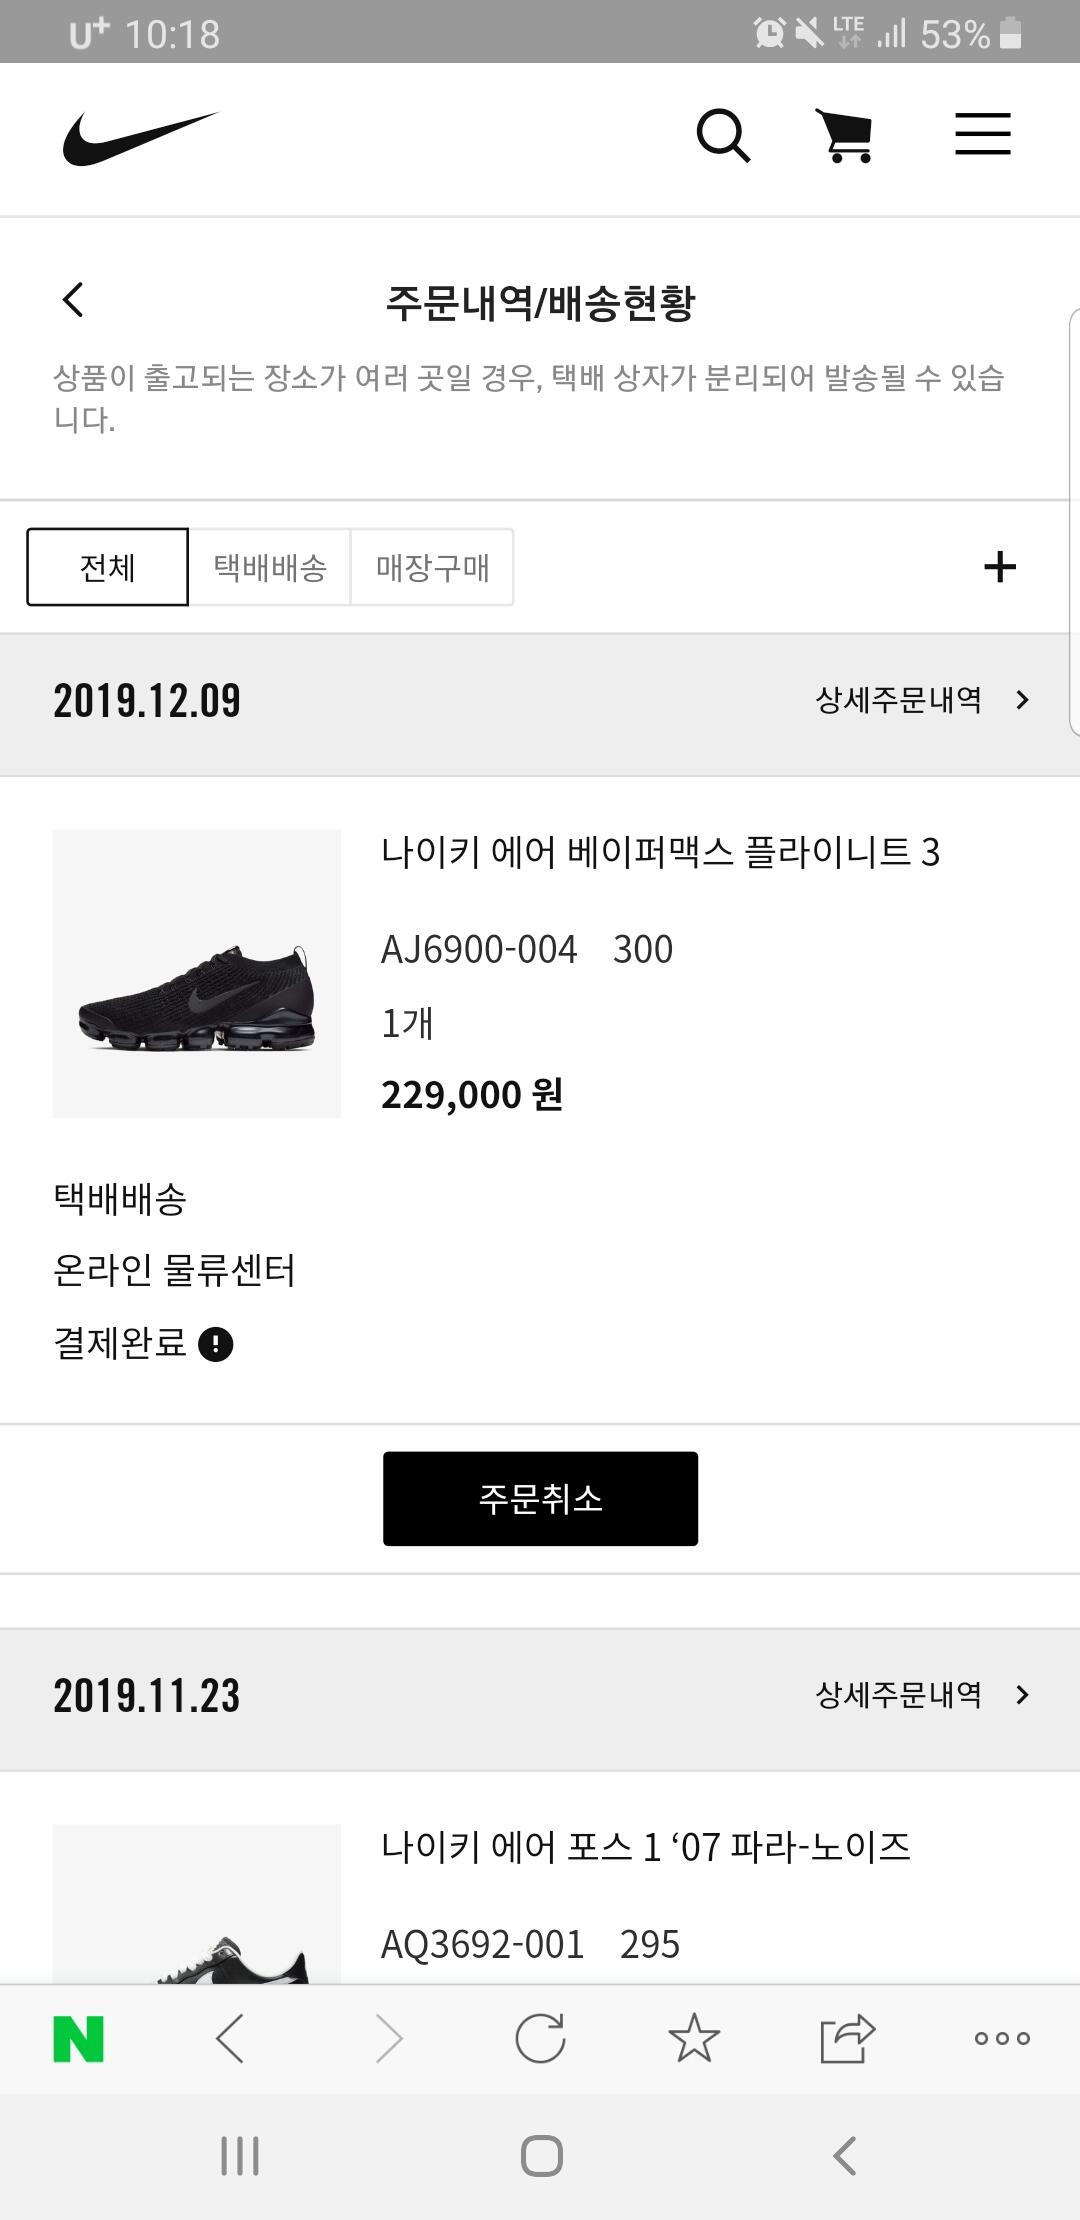Expand filter options with plus icon

pyautogui.click(x=1000, y=567)
